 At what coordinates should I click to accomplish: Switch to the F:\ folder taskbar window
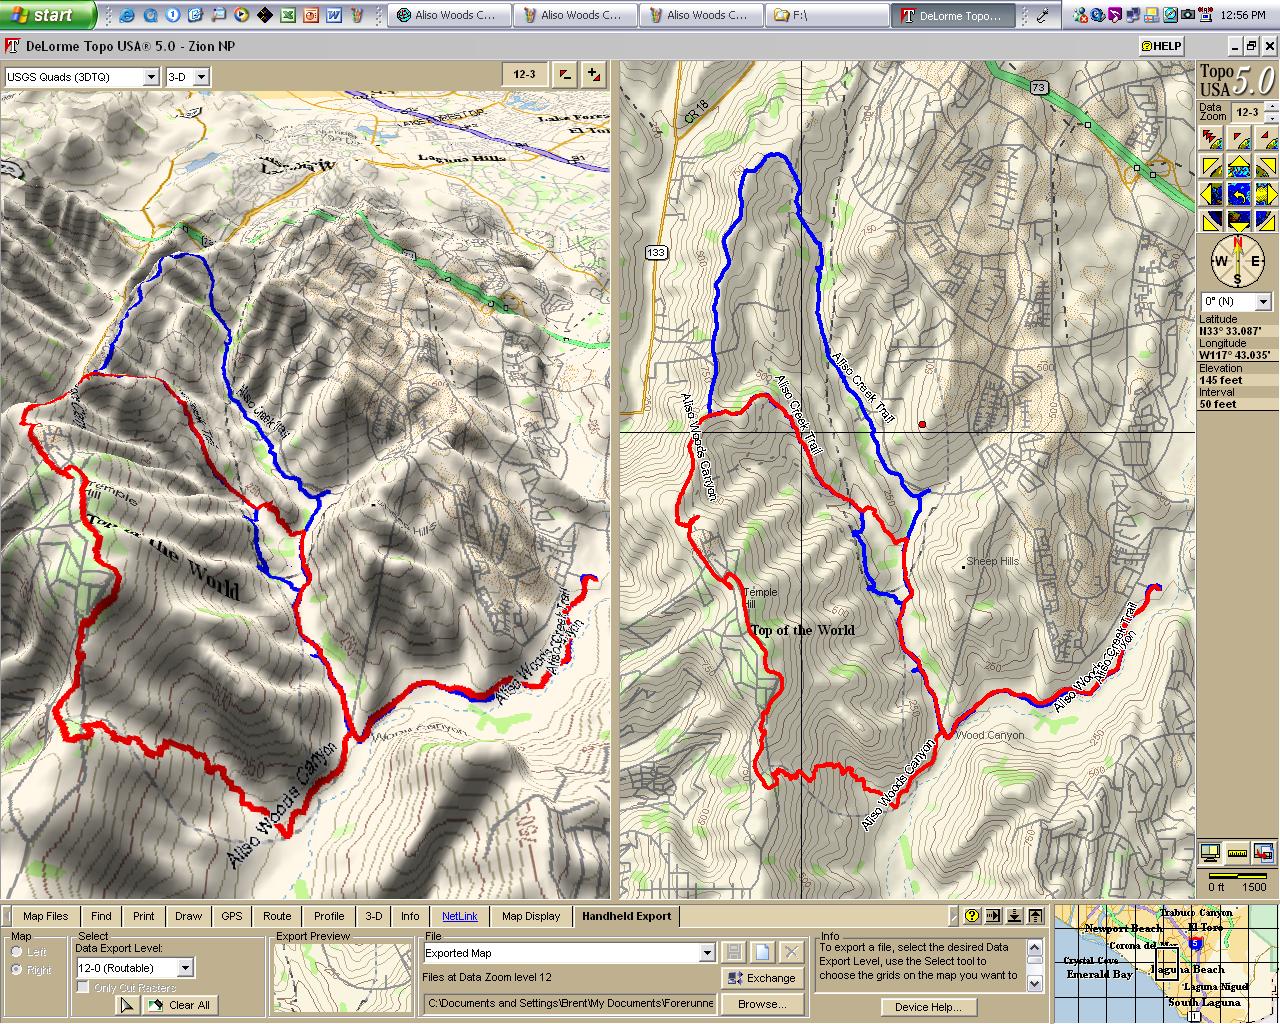click(826, 15)
